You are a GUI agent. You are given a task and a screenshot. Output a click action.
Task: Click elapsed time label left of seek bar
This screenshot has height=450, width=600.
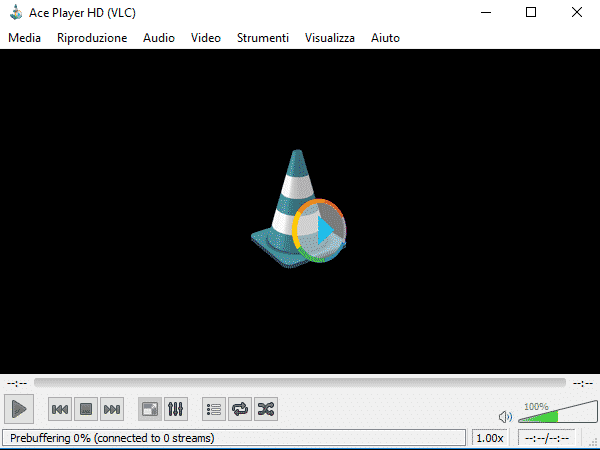pyautogui.click(x=17, y=383)
